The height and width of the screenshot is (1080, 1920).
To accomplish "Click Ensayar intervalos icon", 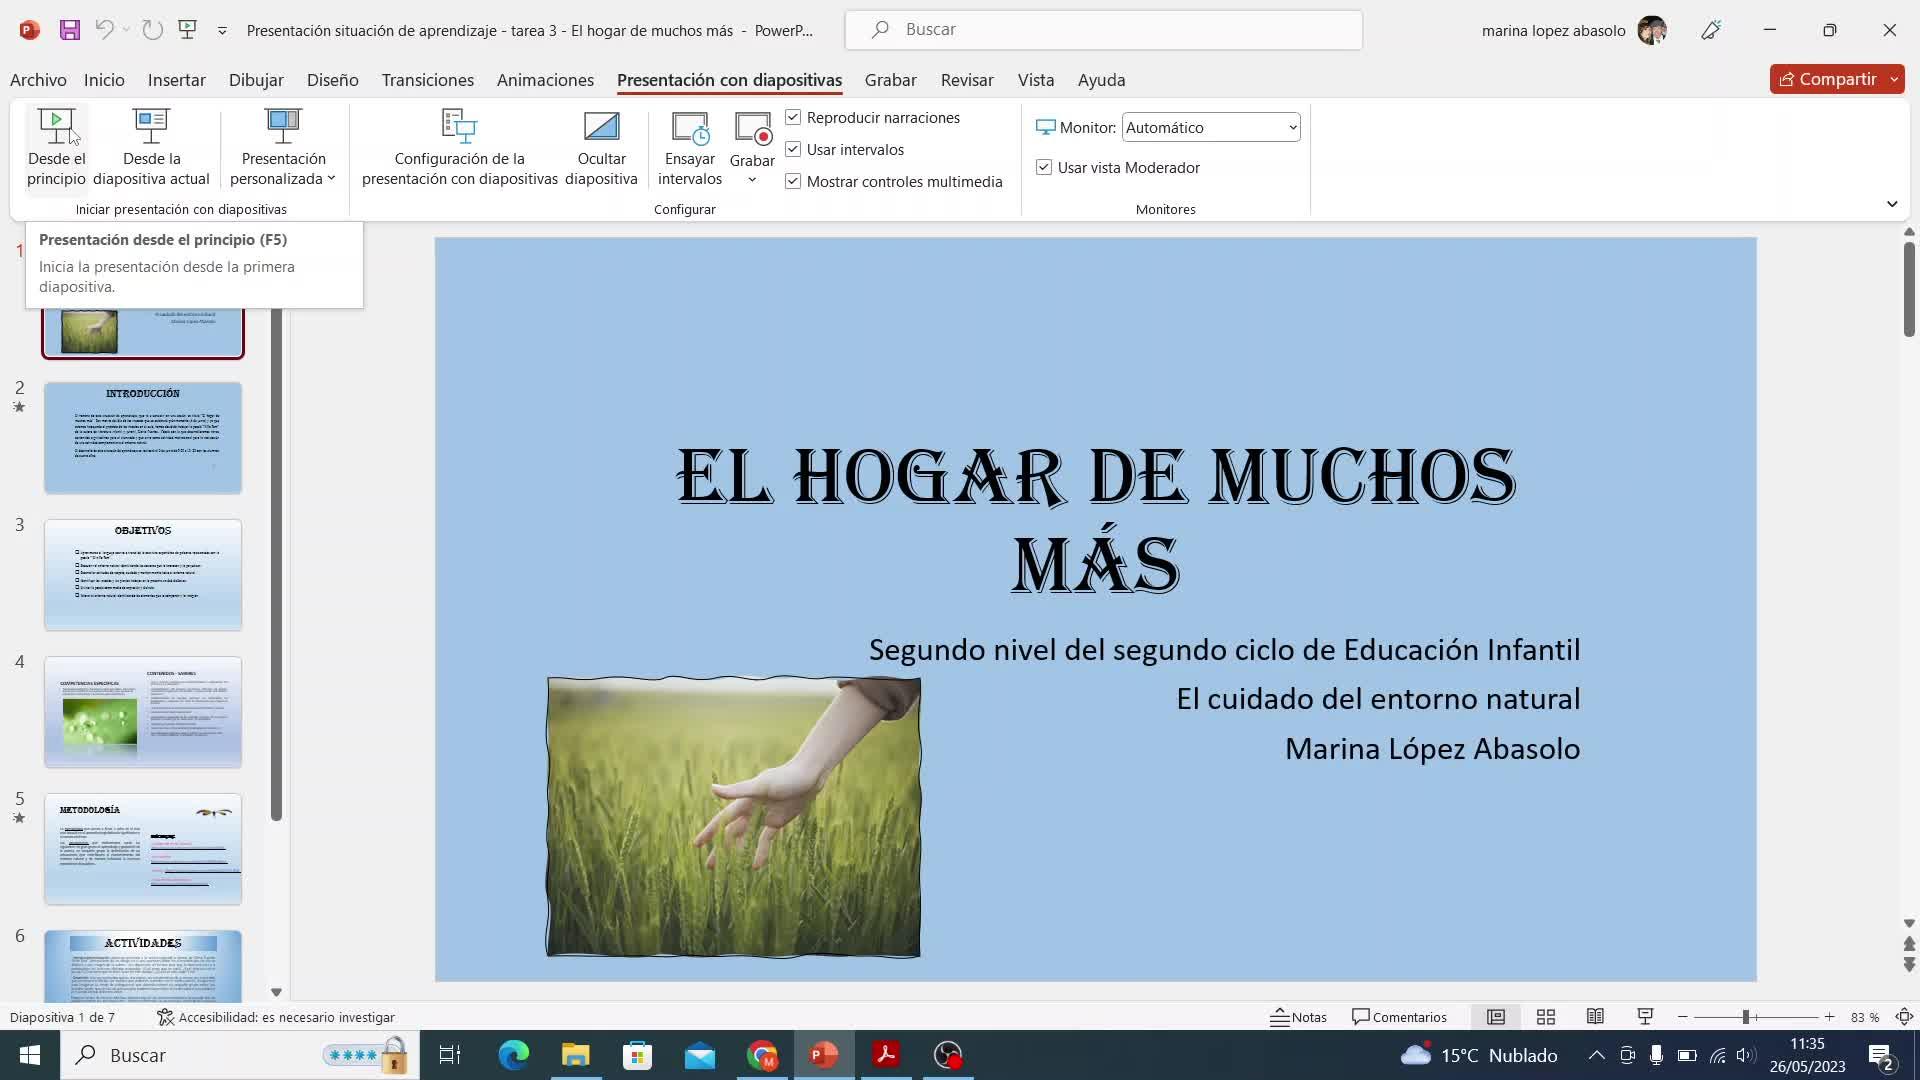I will coord(689,128).
